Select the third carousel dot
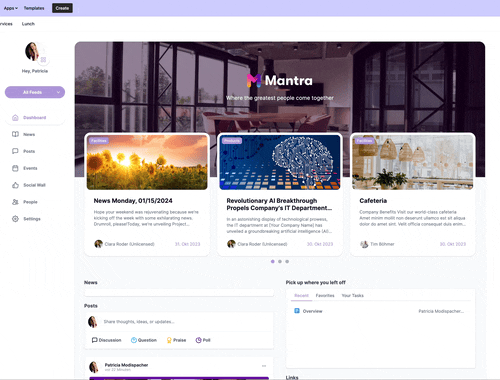 287,262
